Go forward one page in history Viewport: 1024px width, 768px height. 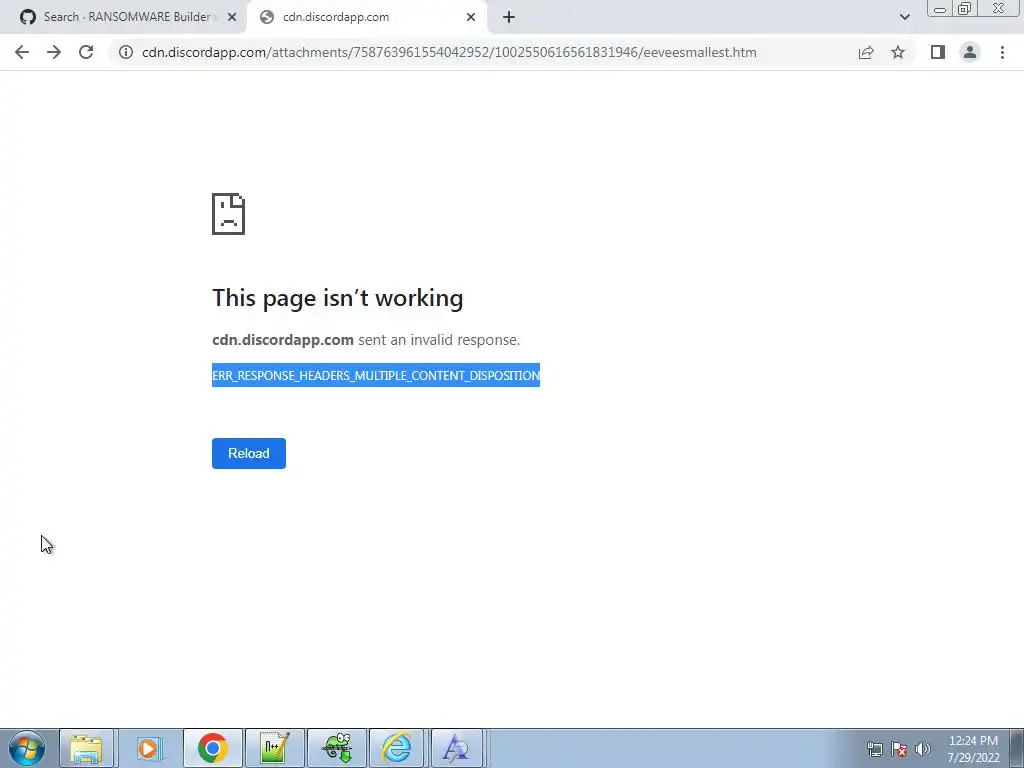[x=54, y=52]
